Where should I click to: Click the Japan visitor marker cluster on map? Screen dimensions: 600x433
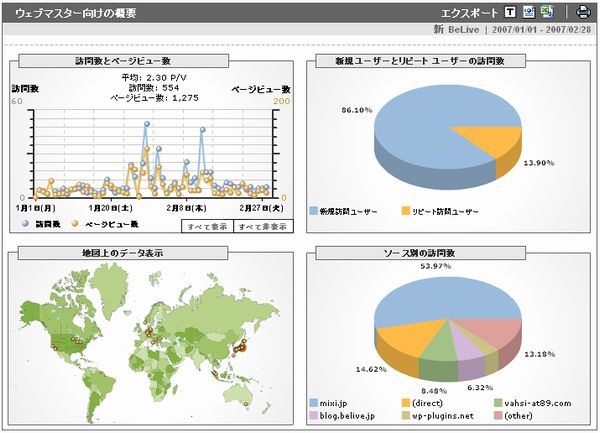240,347
